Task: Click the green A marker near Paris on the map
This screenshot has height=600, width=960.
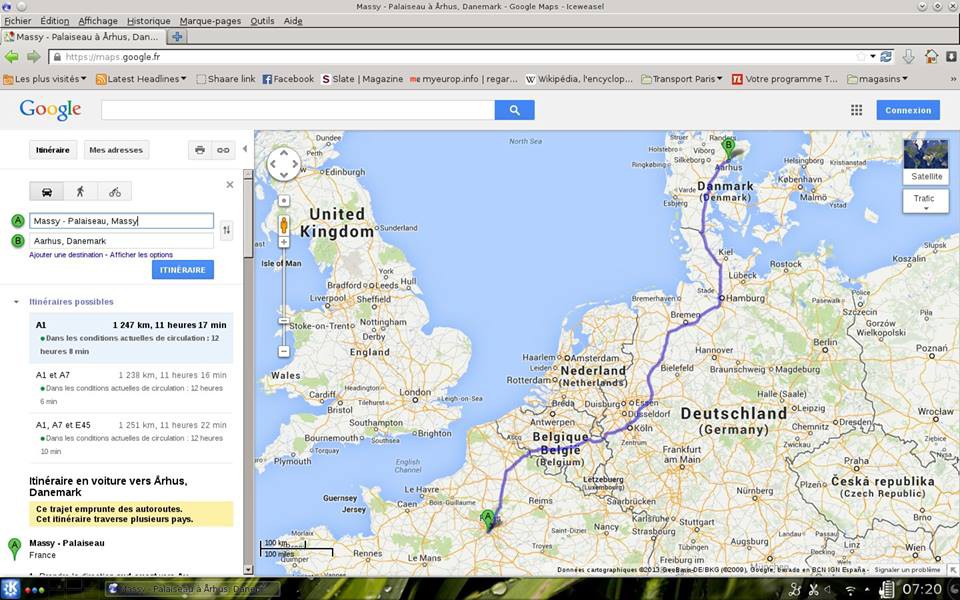Action: coord(487,519)
